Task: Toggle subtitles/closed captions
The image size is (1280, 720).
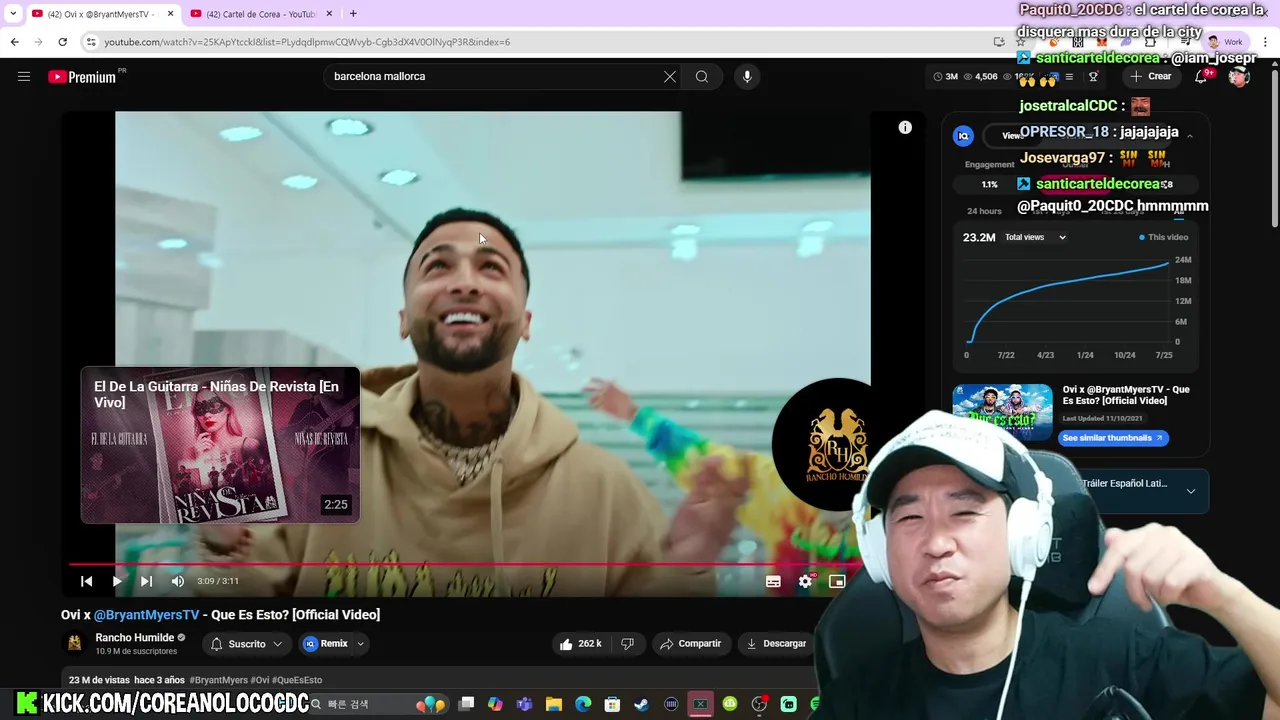Action: [773, 581]
